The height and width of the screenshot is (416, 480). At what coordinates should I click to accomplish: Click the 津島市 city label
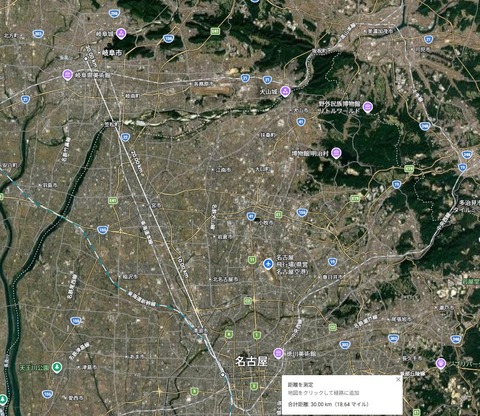tap(89, 367)
